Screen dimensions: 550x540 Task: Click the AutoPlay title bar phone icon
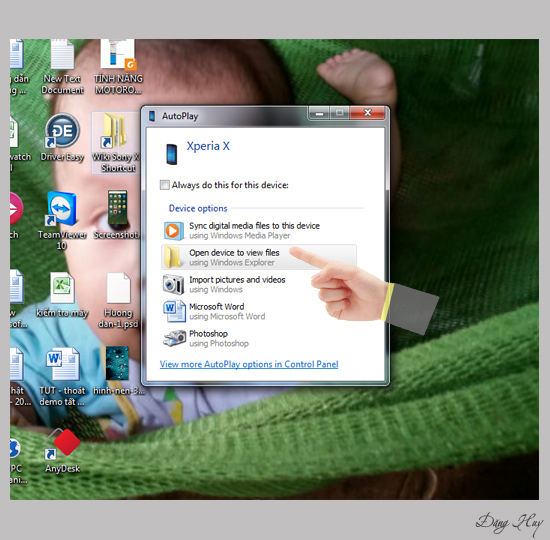coord(152,116)
